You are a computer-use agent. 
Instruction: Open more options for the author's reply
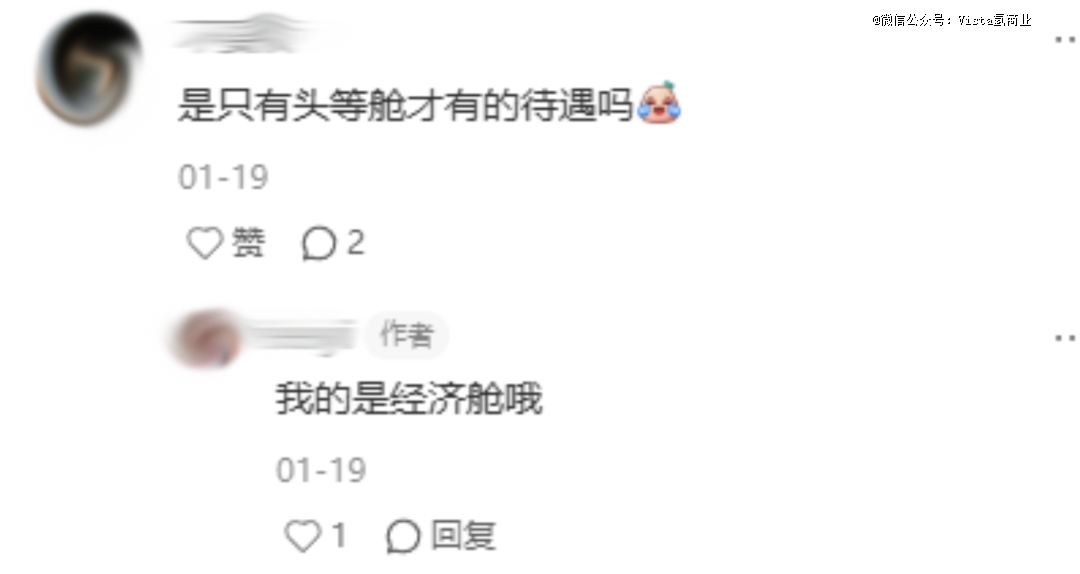tap(1066, 338)
